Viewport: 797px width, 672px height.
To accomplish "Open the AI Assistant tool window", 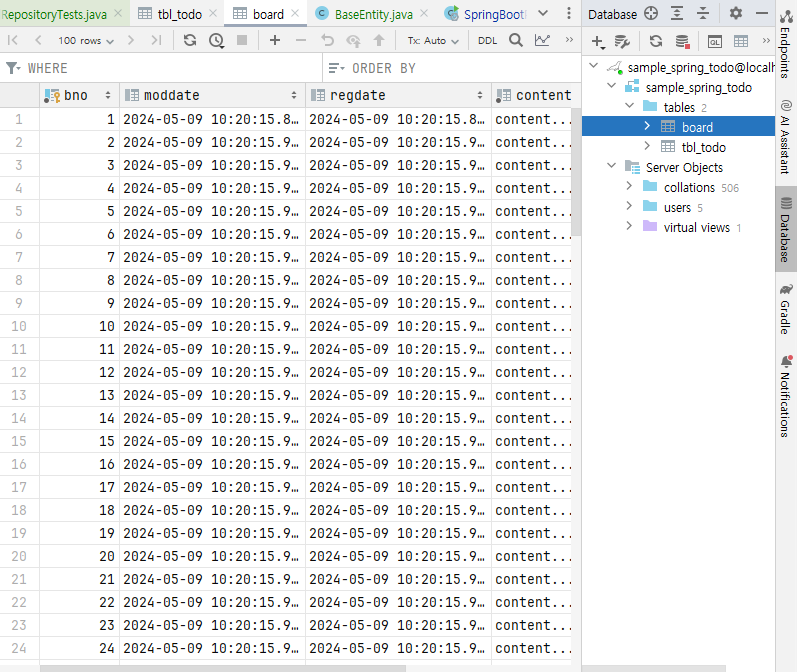I will click(786, 137).
